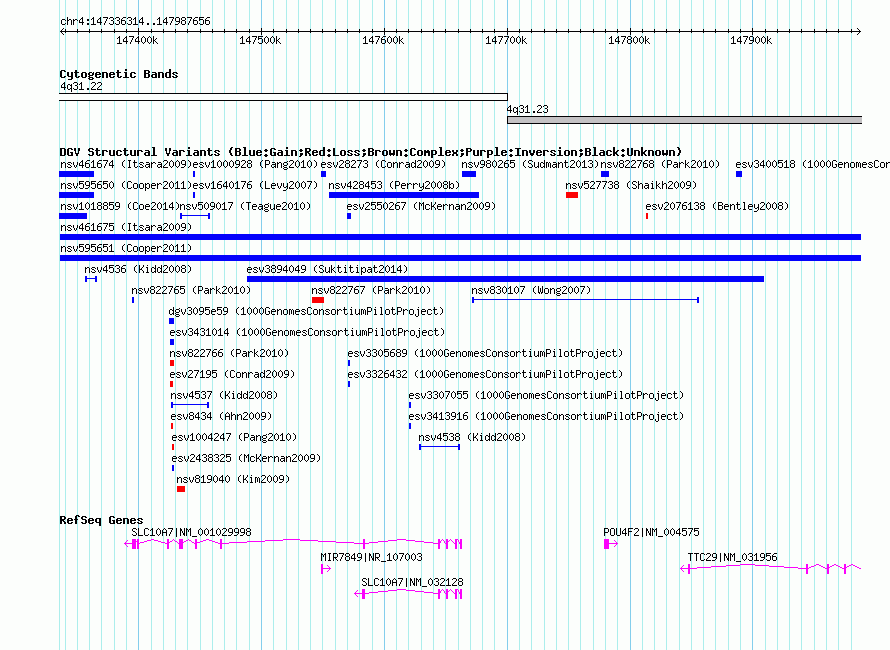Image resolution: width=890 pixels, height=650 pixels.
Task: Select esv3413916 variant label
Action: pyautogui.click(x=546, y=417)
